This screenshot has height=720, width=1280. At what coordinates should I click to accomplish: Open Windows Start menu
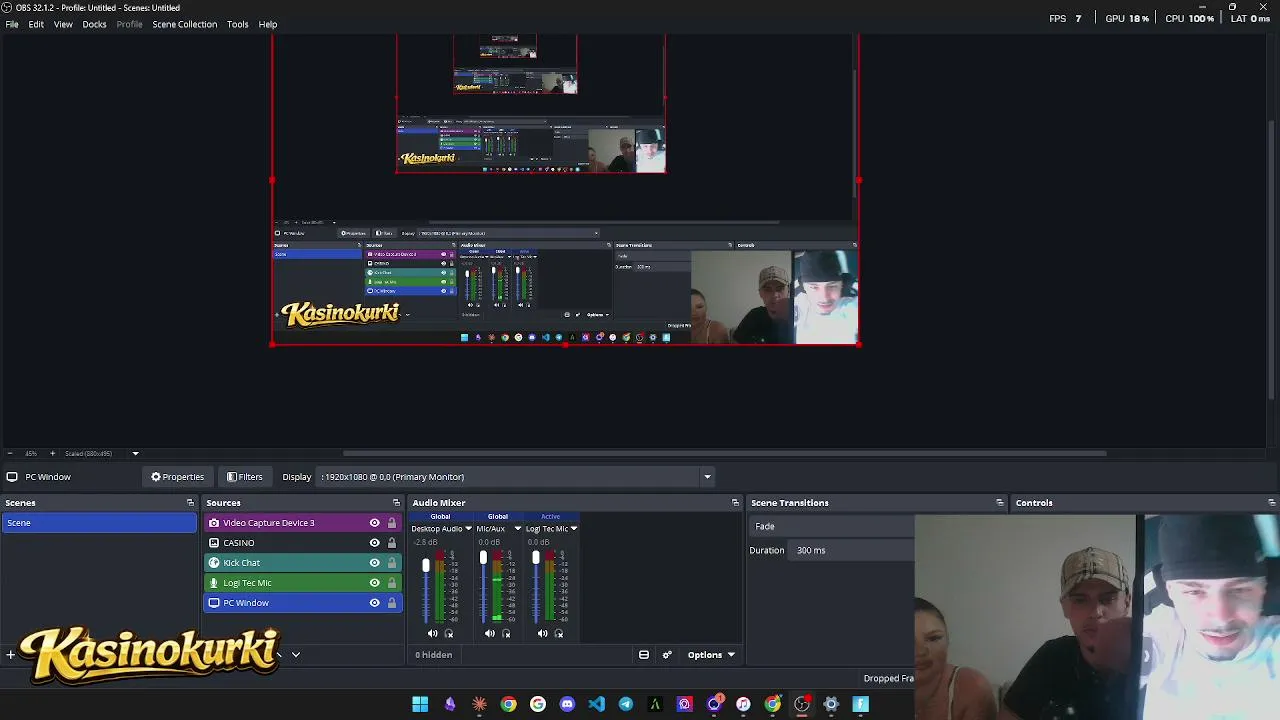420,704
